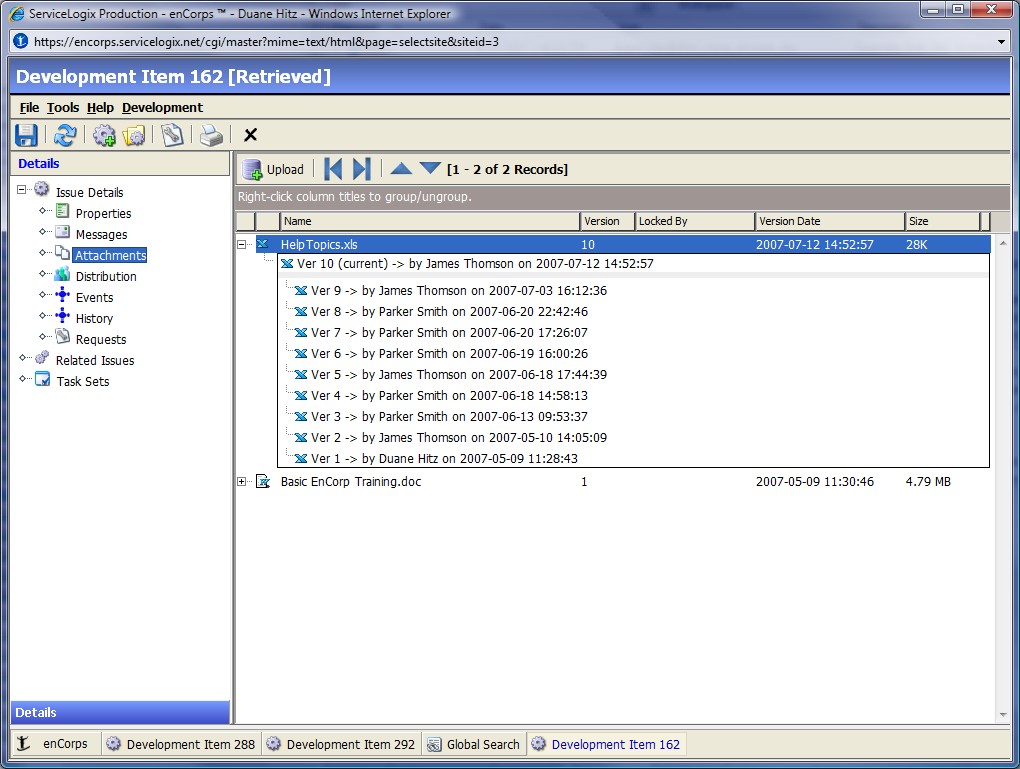
Task: Sort by the Name column header
Action: [429, 221]
